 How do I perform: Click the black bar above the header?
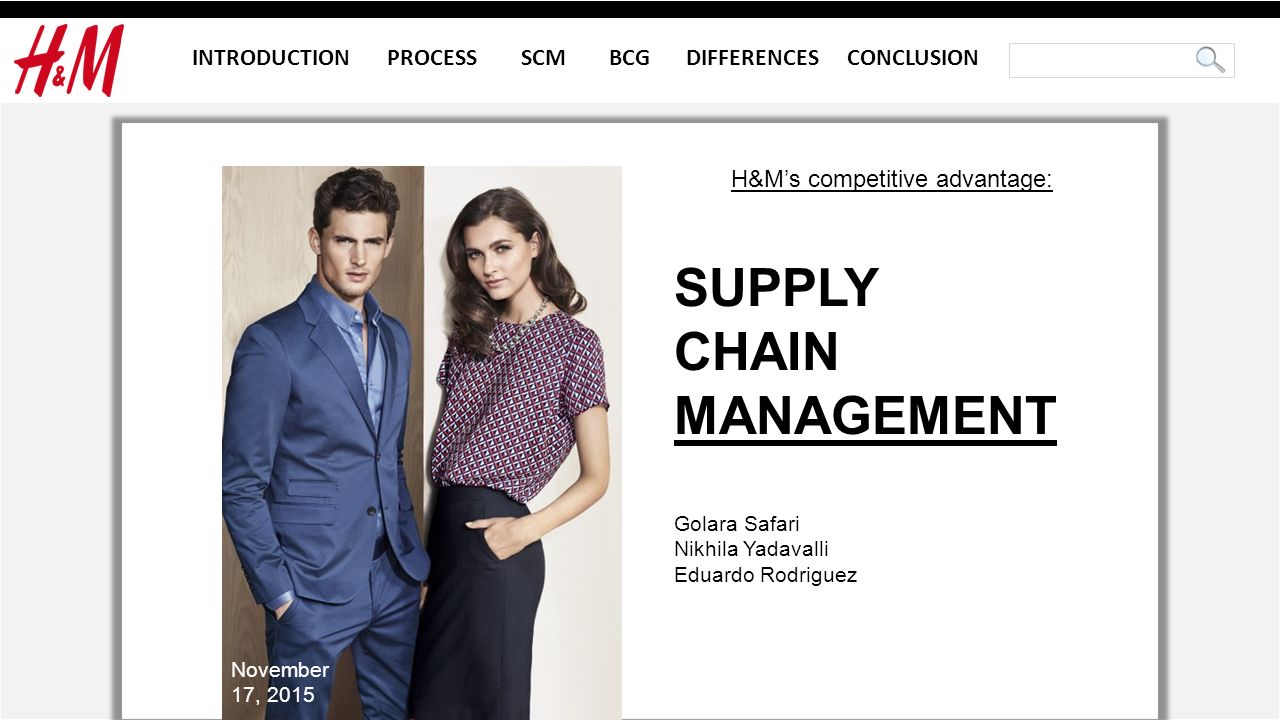click(640, 9)
